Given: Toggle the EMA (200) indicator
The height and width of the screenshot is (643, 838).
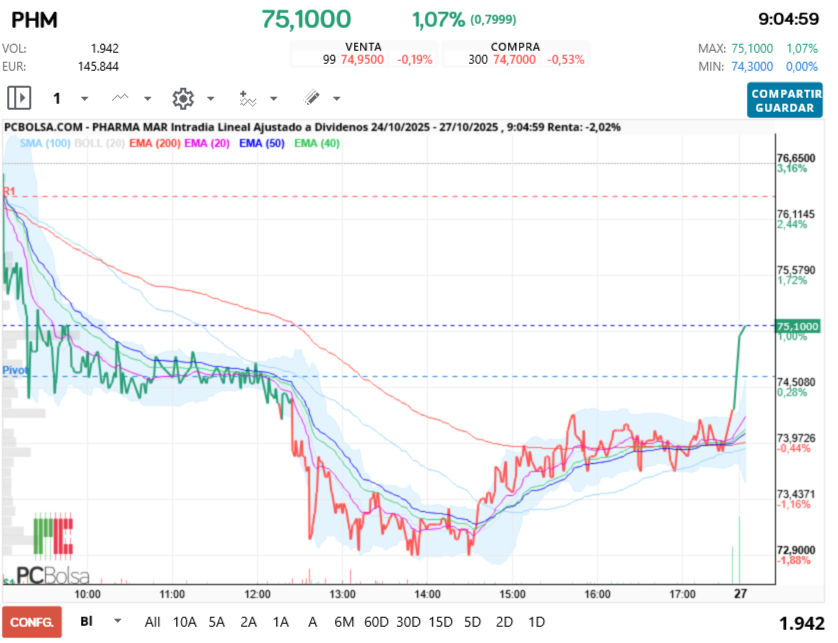Looking at the screenshot, I should 154,144.
